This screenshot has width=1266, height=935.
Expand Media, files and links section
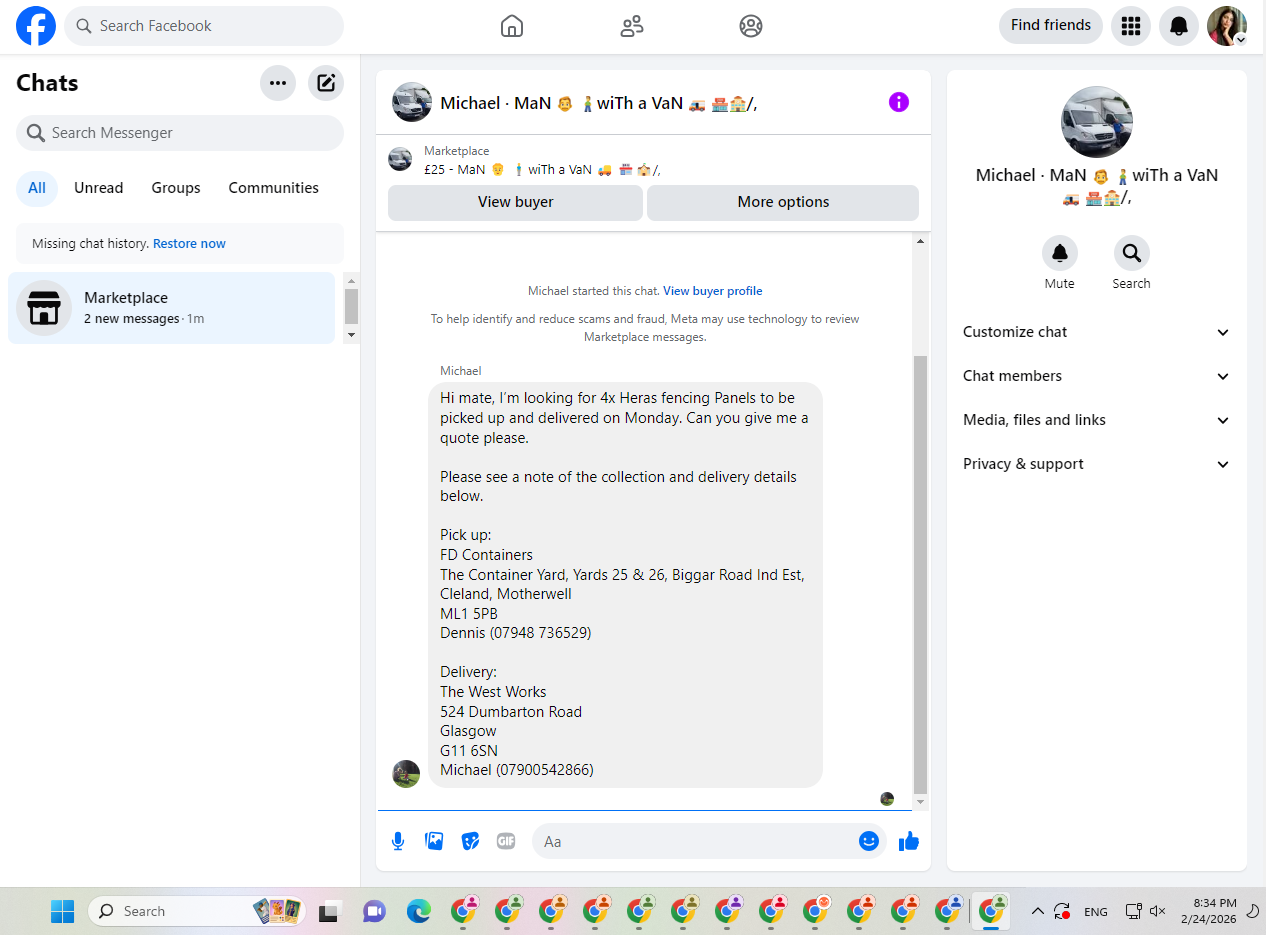click(1097, 420)
